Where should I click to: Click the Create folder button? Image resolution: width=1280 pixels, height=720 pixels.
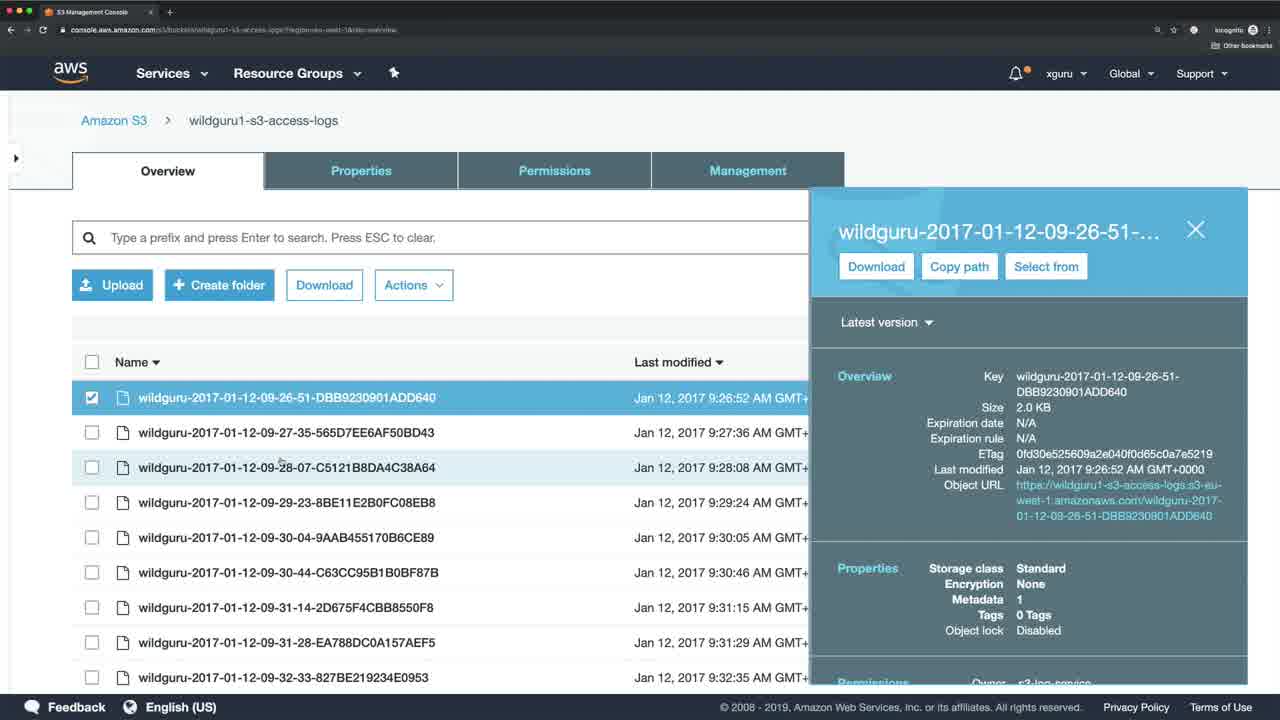coord(220,285)
